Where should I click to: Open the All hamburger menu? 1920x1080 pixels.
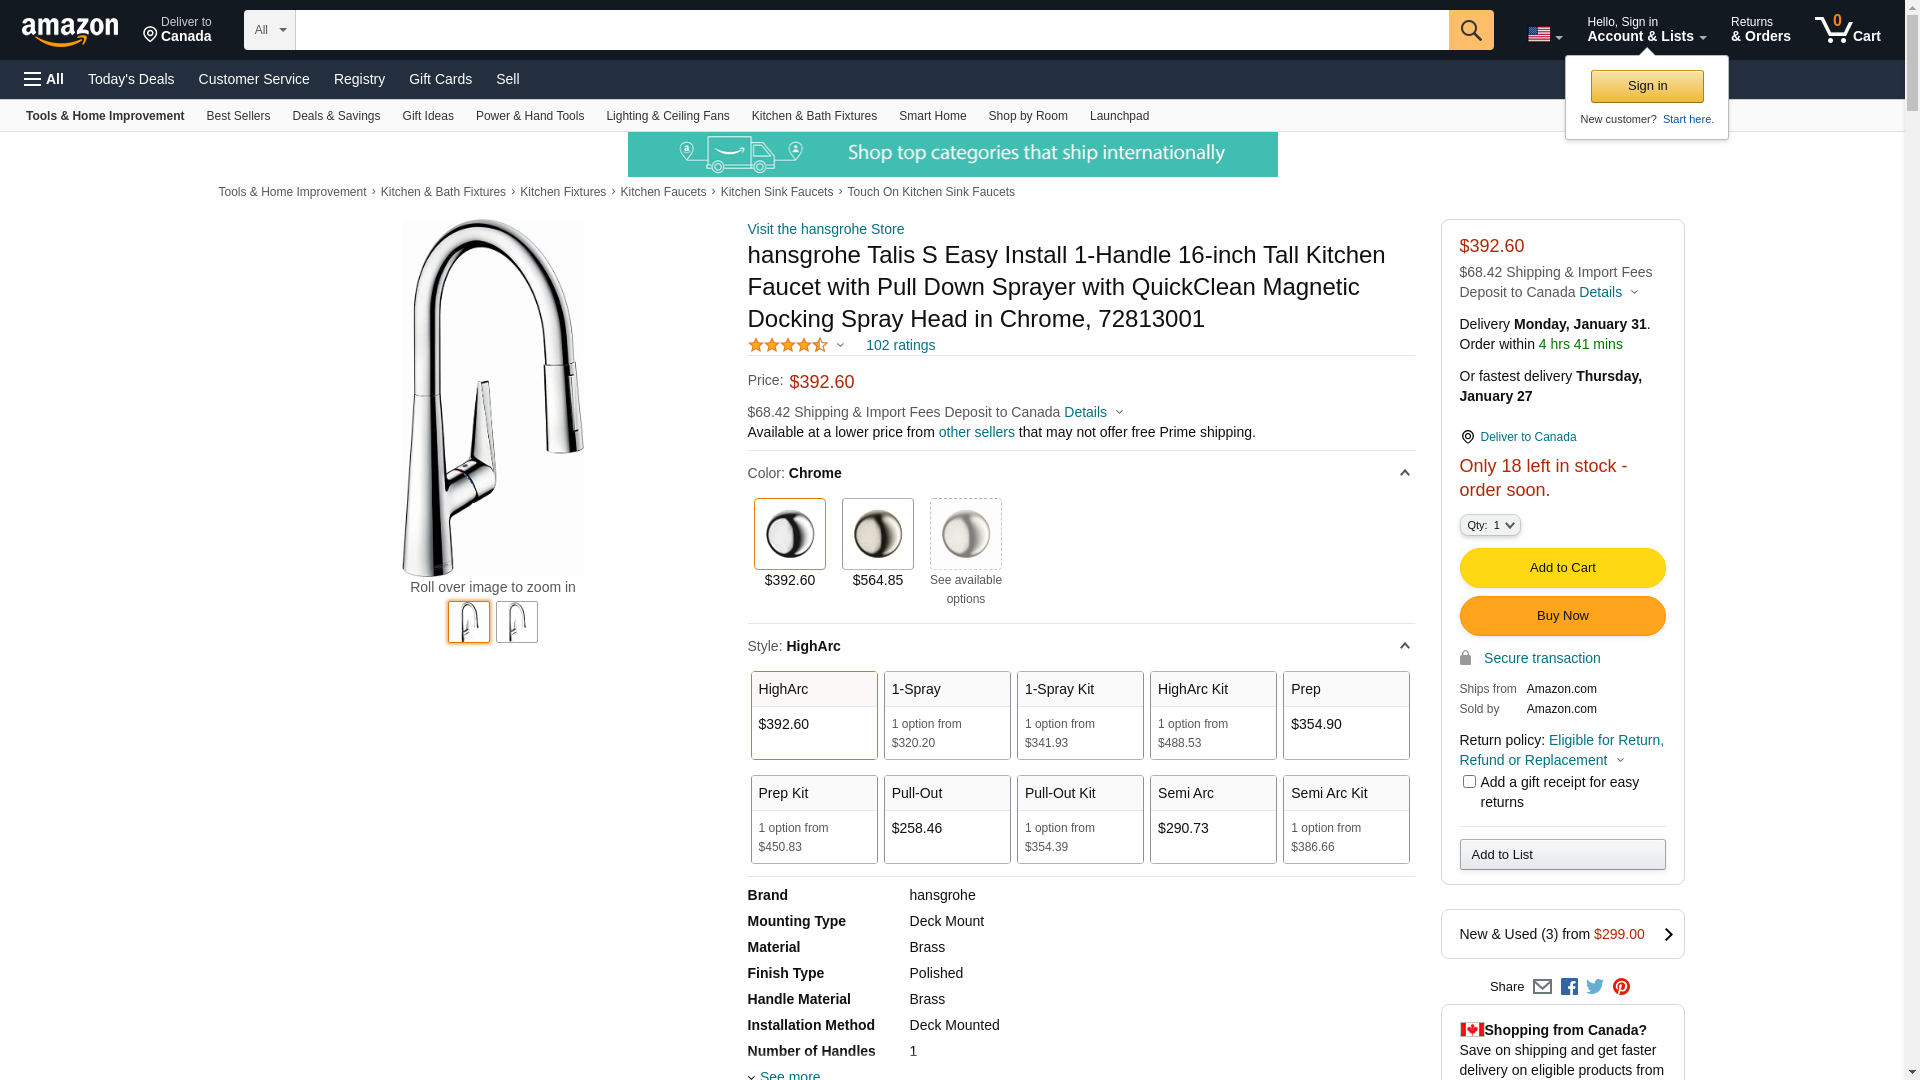coord(44,79)
